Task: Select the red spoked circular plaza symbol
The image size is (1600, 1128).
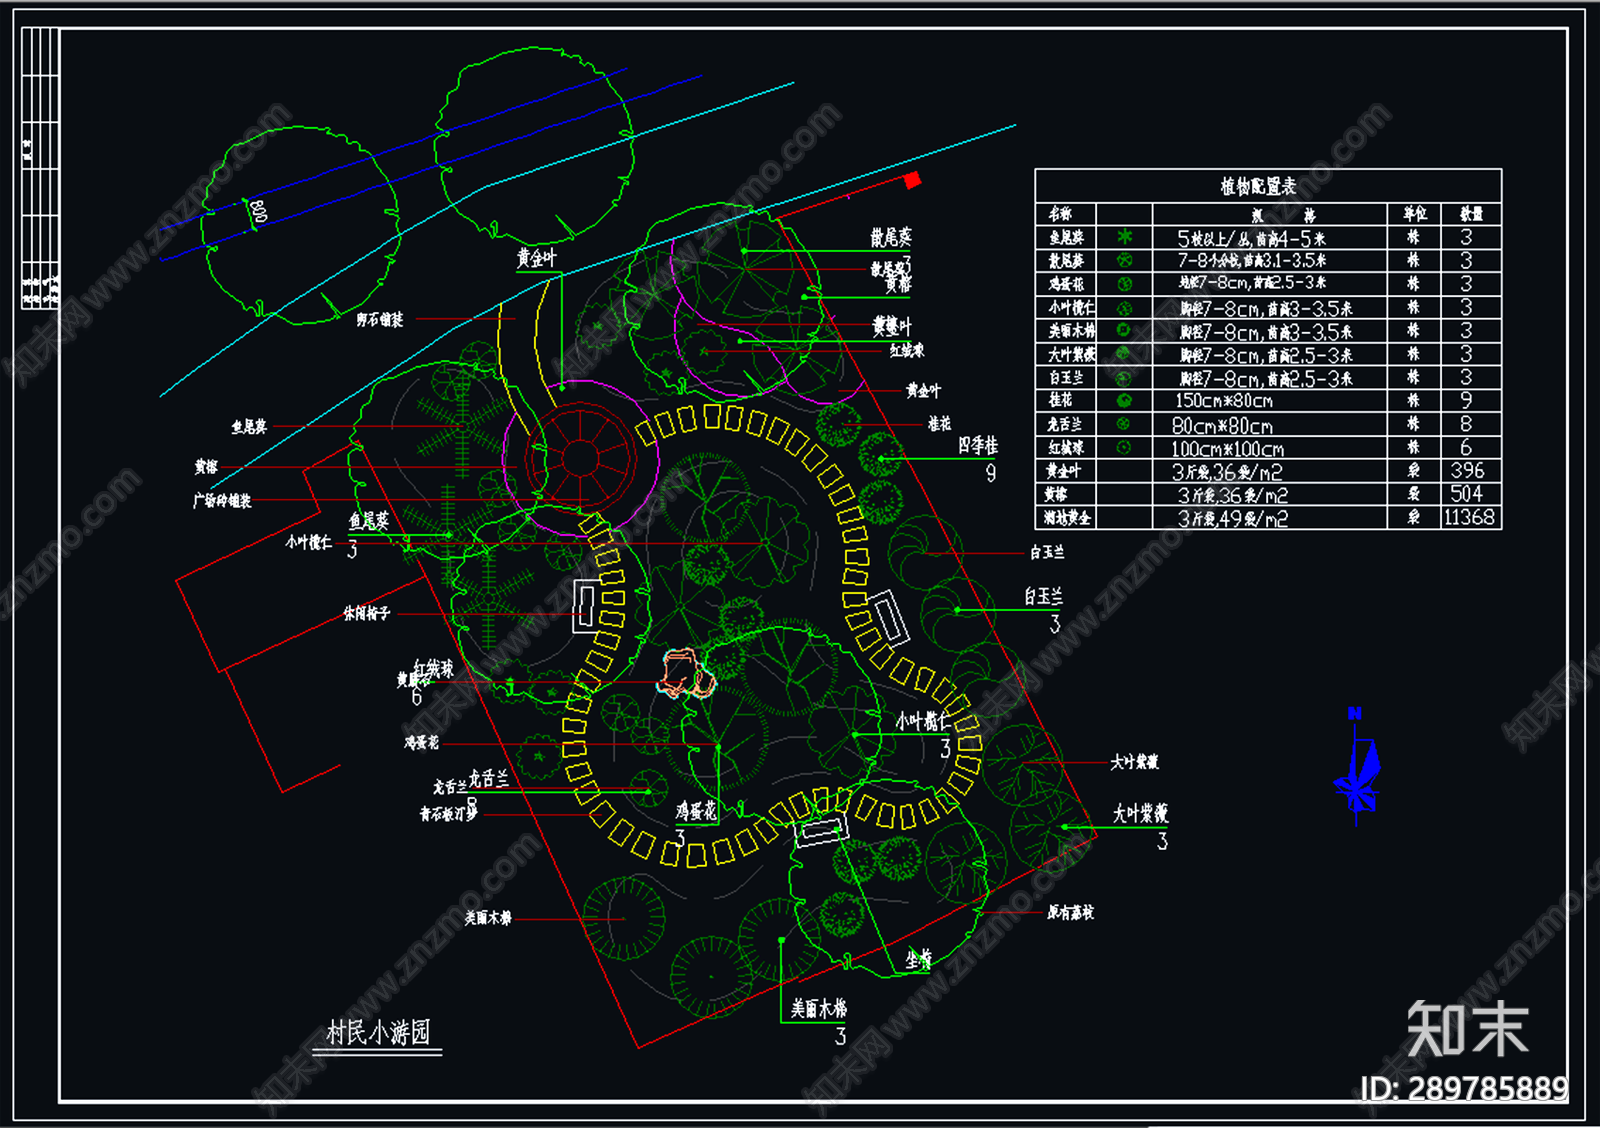Action: pos(580,457)
